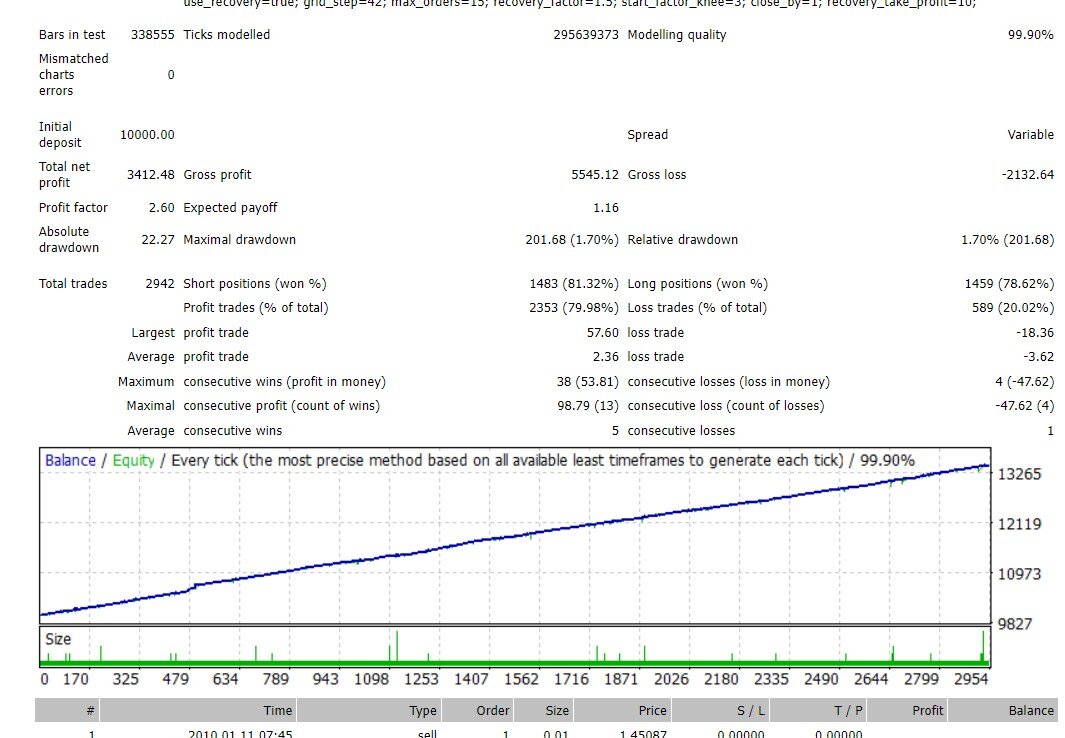Select the Loss trades value 589 (20.02%)

(1013, 308)
